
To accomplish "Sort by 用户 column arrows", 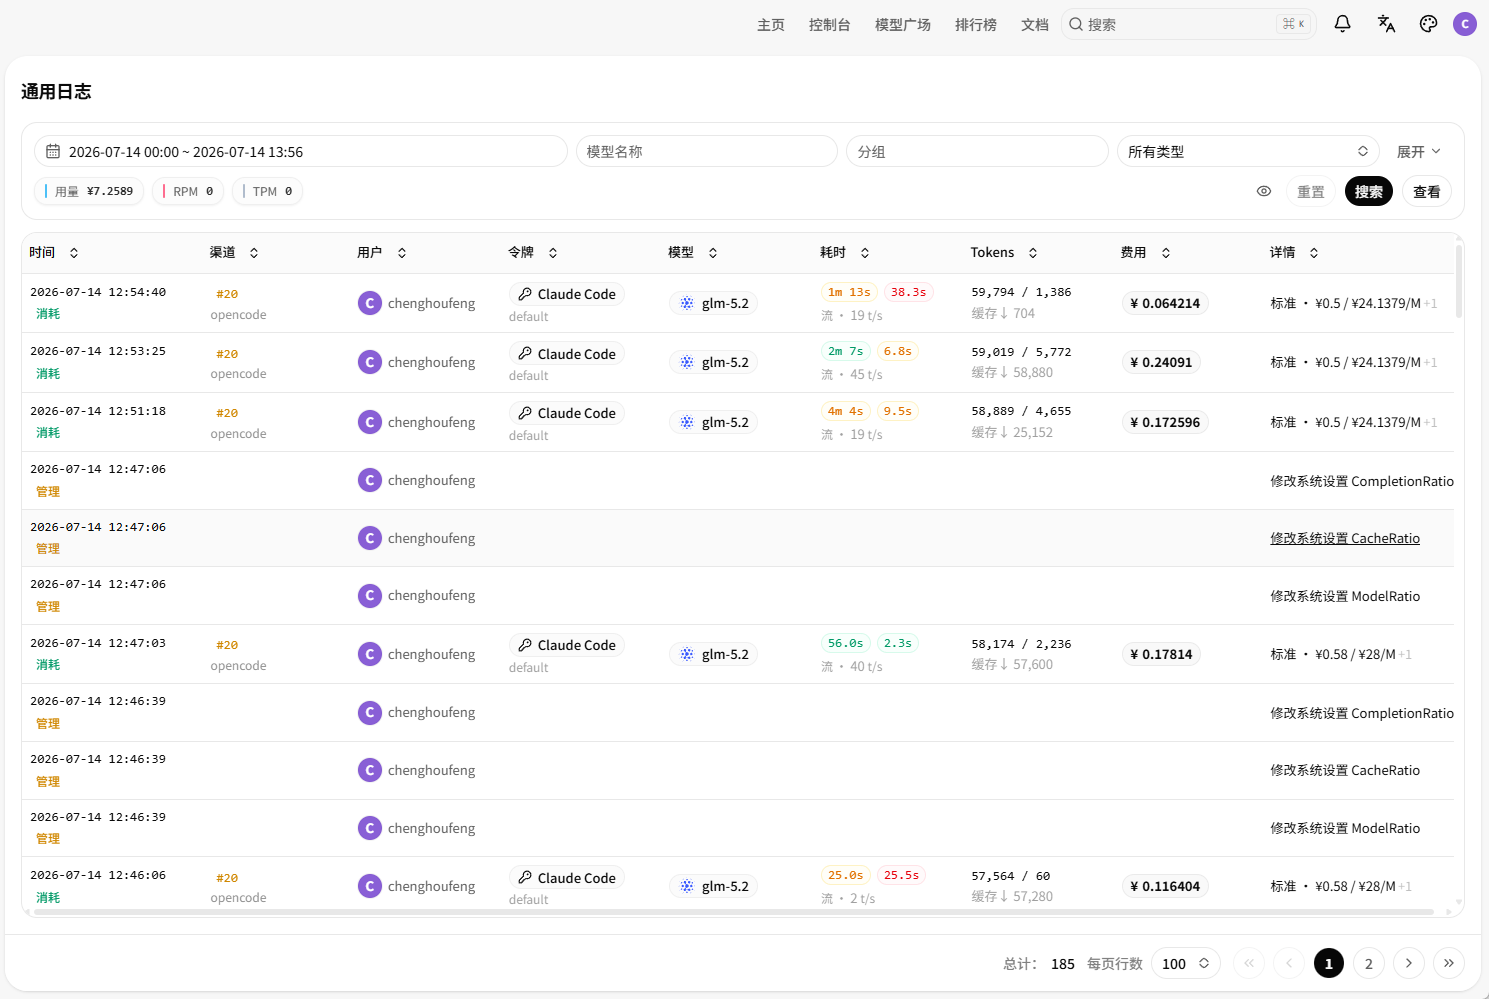I will click(x=402, y=253).
